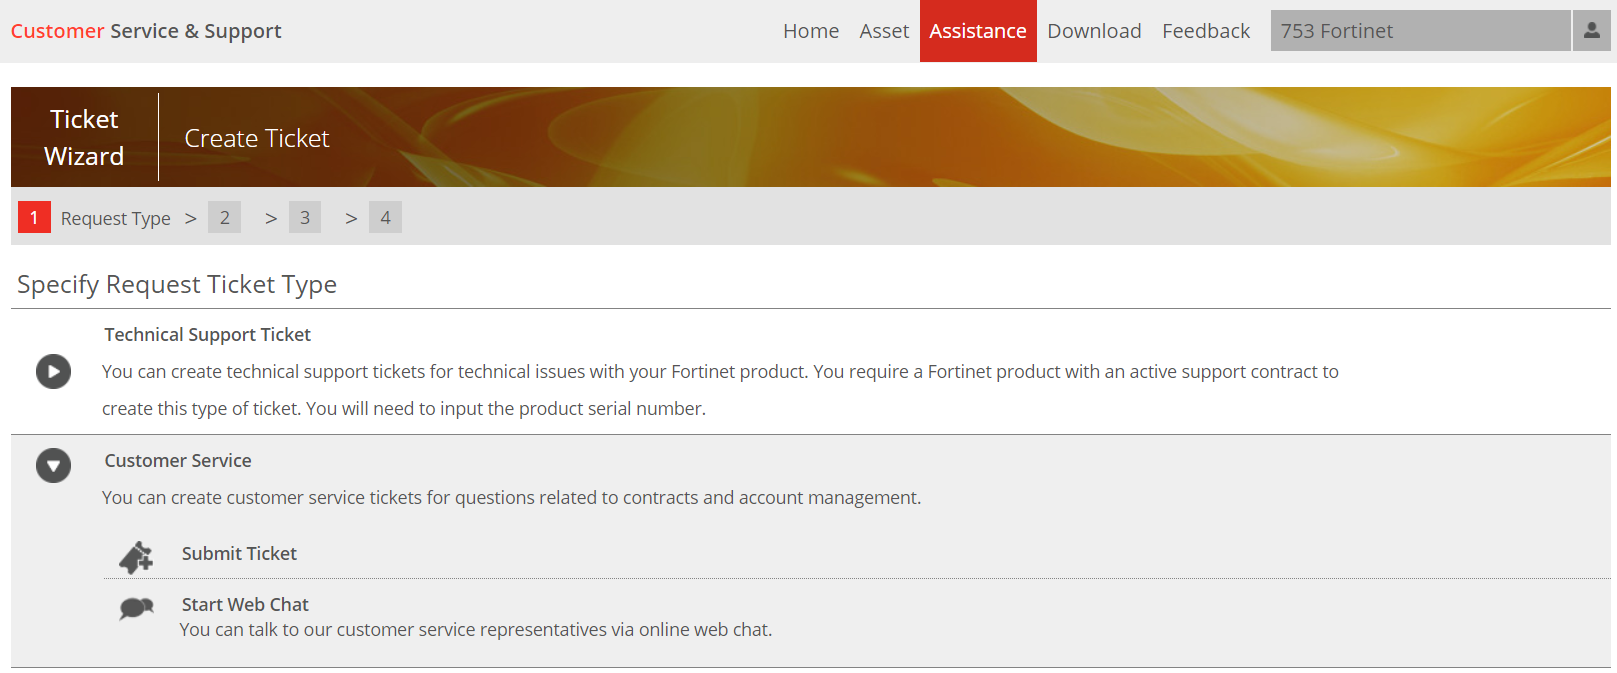Image resolution: width=1617 pixels, height=673 pixels.
Task: Select wizard step 3
Action: tap(305, 217)
